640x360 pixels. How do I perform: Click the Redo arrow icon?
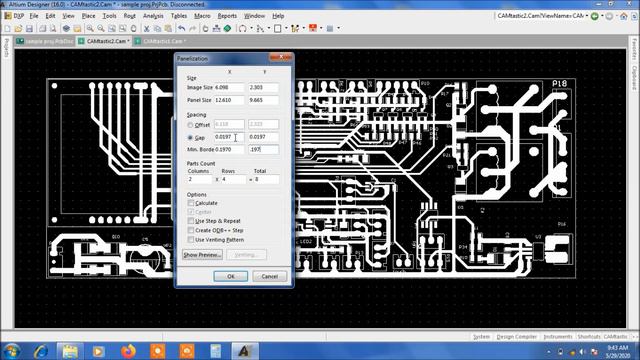coord(193,29)
